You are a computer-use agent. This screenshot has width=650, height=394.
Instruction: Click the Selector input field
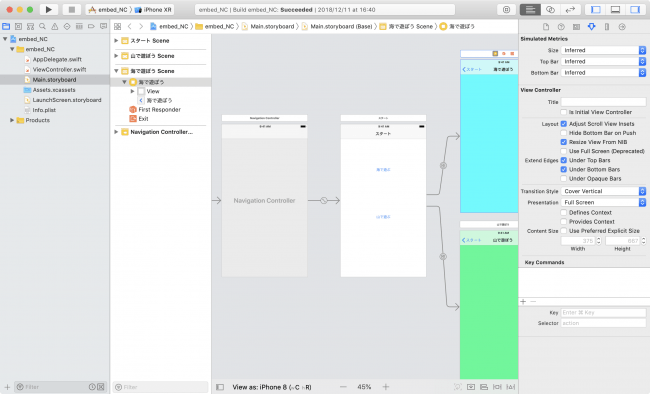(x=603, y=323)
